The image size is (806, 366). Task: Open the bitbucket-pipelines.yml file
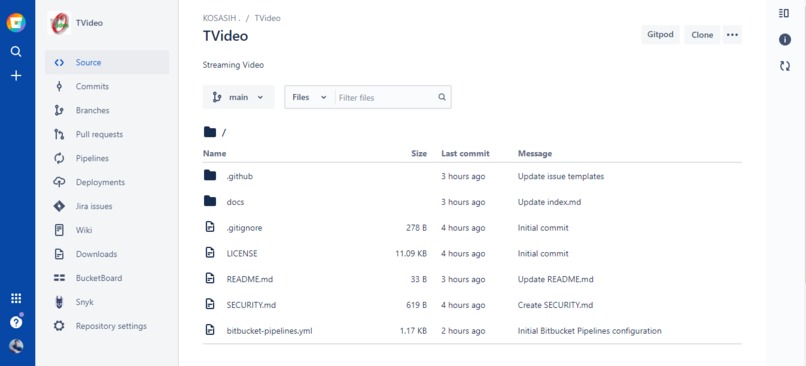tap(269, 331)
